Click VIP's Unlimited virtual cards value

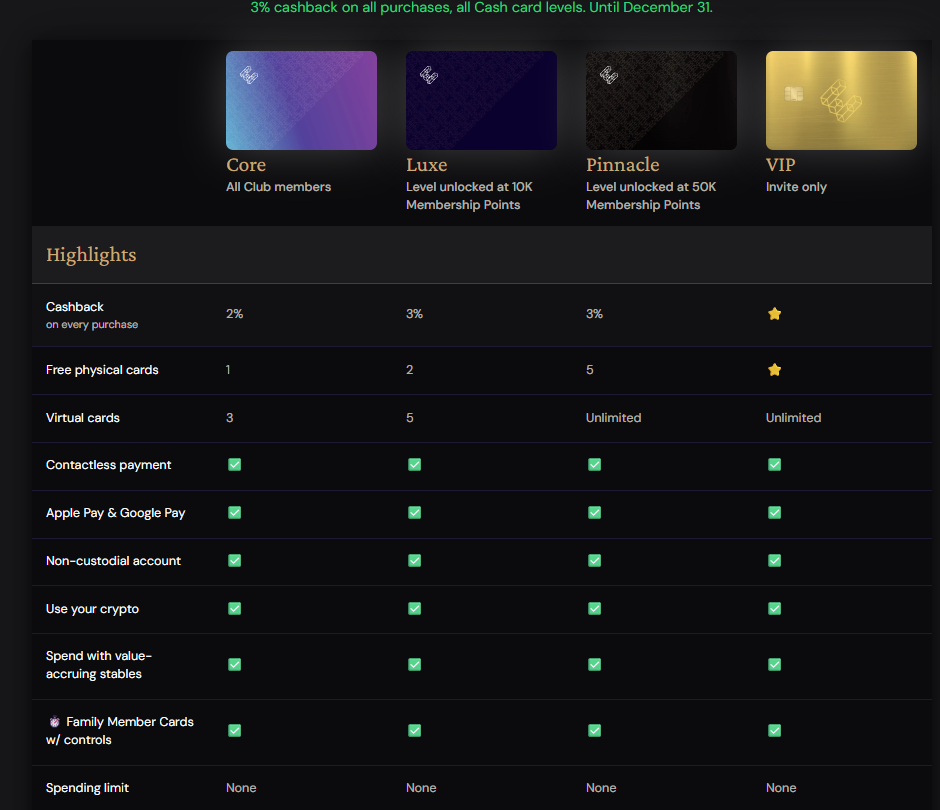tap(793, 418)
